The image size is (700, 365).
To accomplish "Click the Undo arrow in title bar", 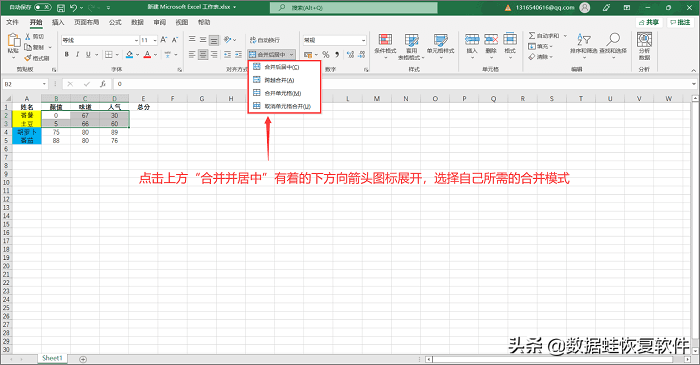I will point(74,8).
